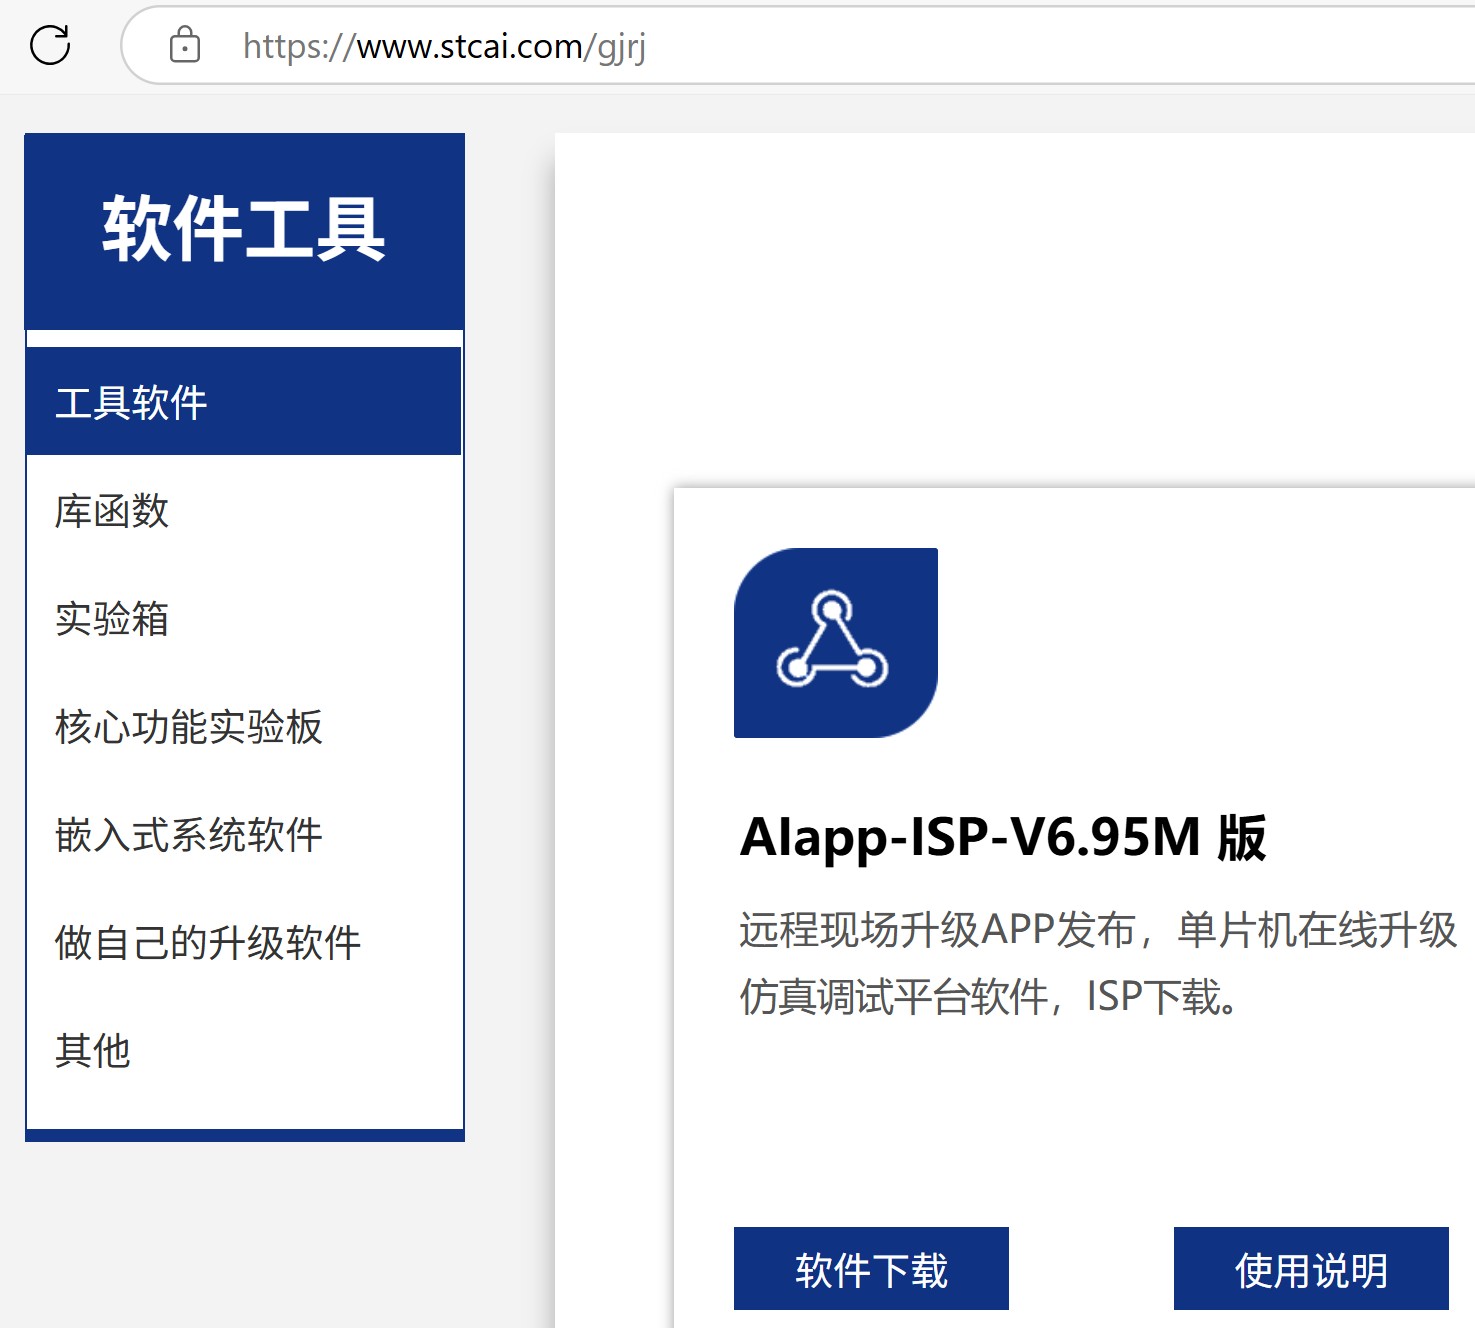Open 做自己的升级软件 entry

tap(244, 942)
